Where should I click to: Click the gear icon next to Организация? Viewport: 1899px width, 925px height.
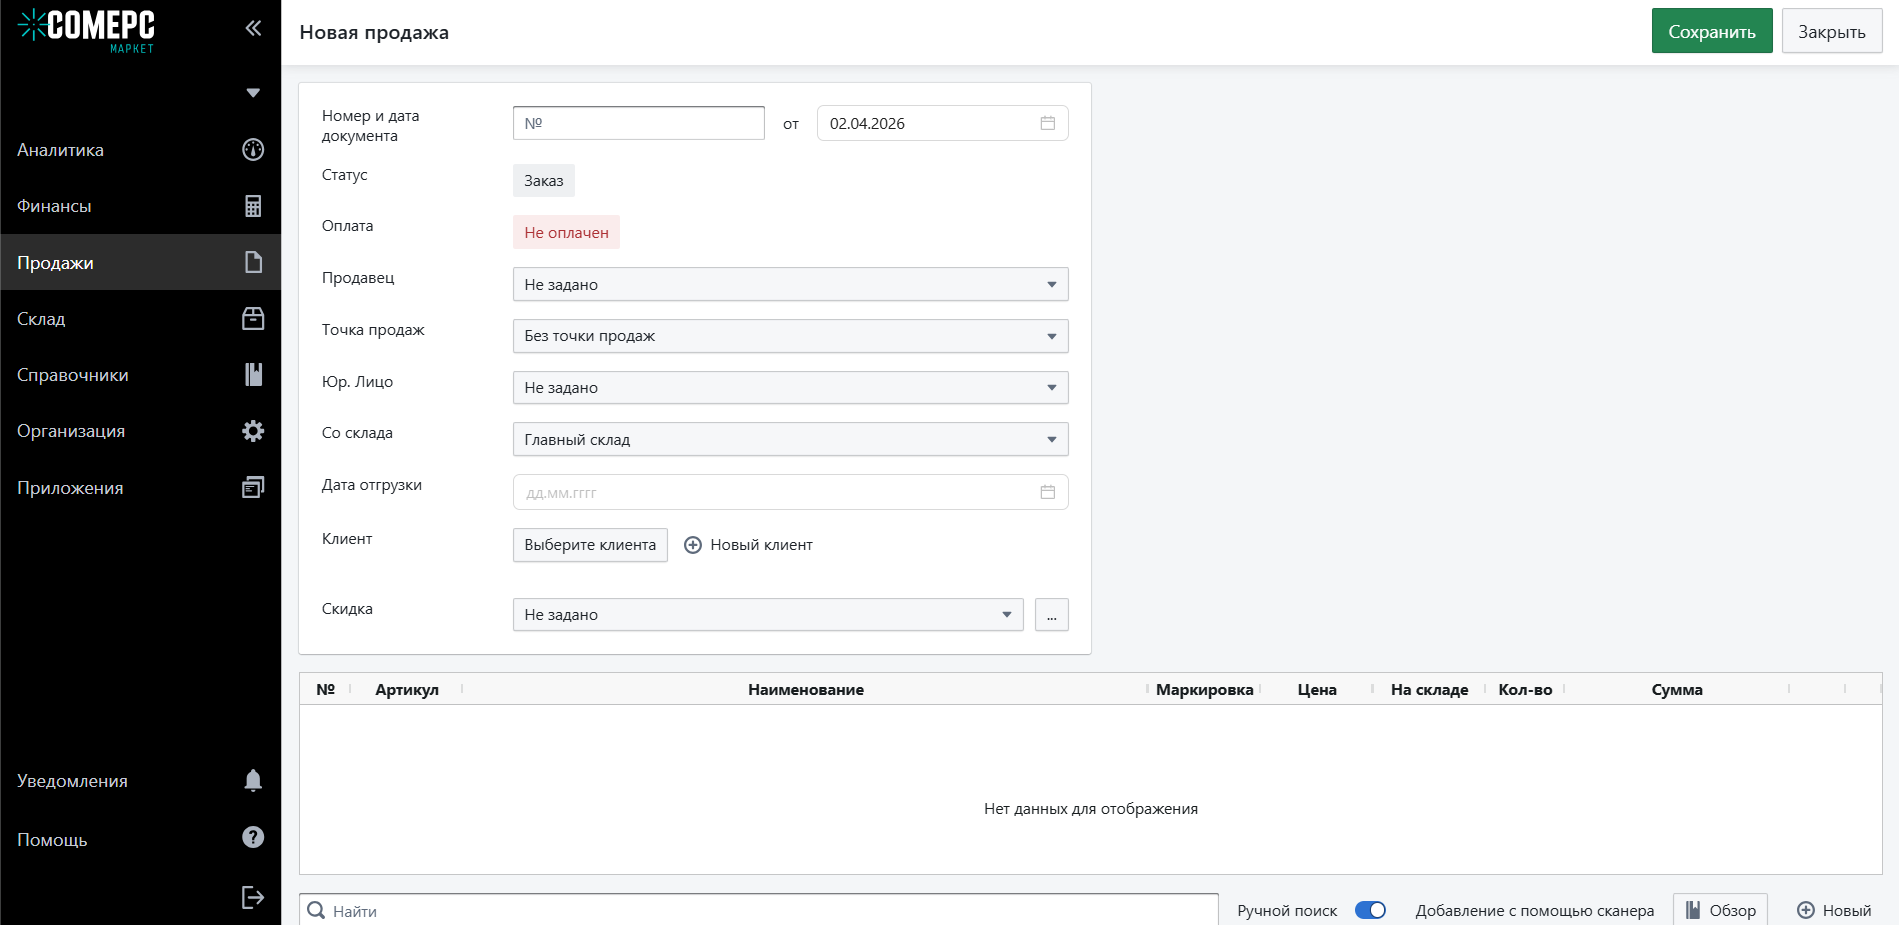[x=253, y=431]
